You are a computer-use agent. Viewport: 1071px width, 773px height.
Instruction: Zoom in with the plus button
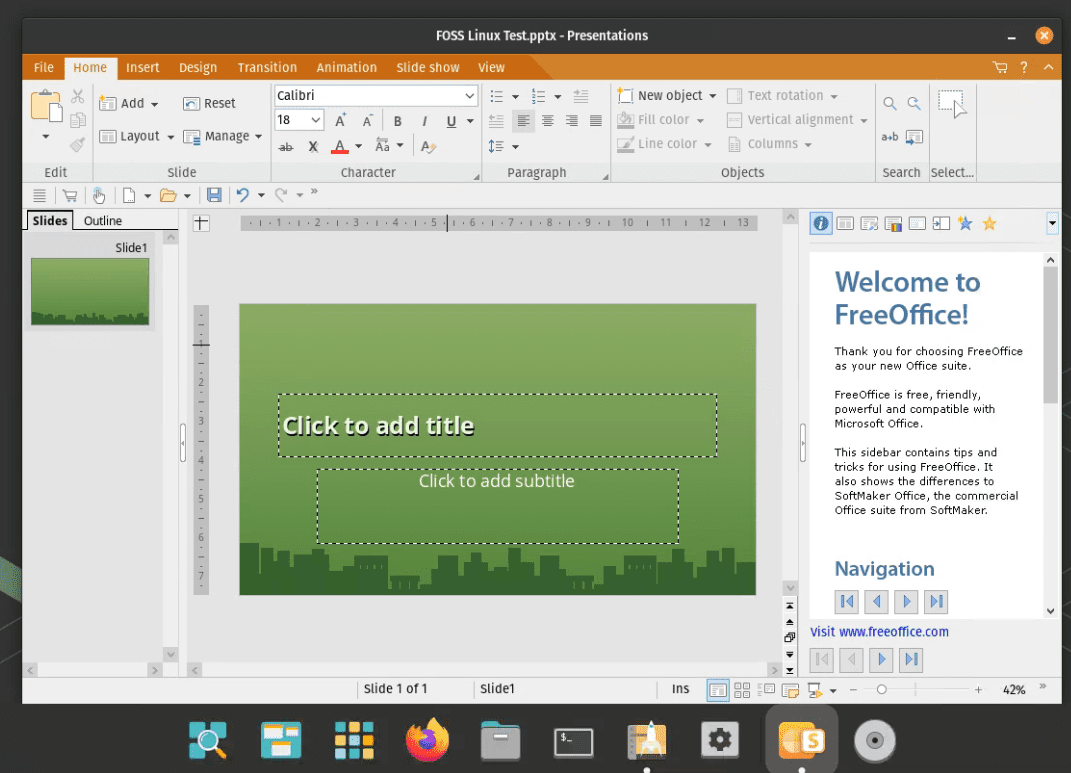(x=978, y=690)
